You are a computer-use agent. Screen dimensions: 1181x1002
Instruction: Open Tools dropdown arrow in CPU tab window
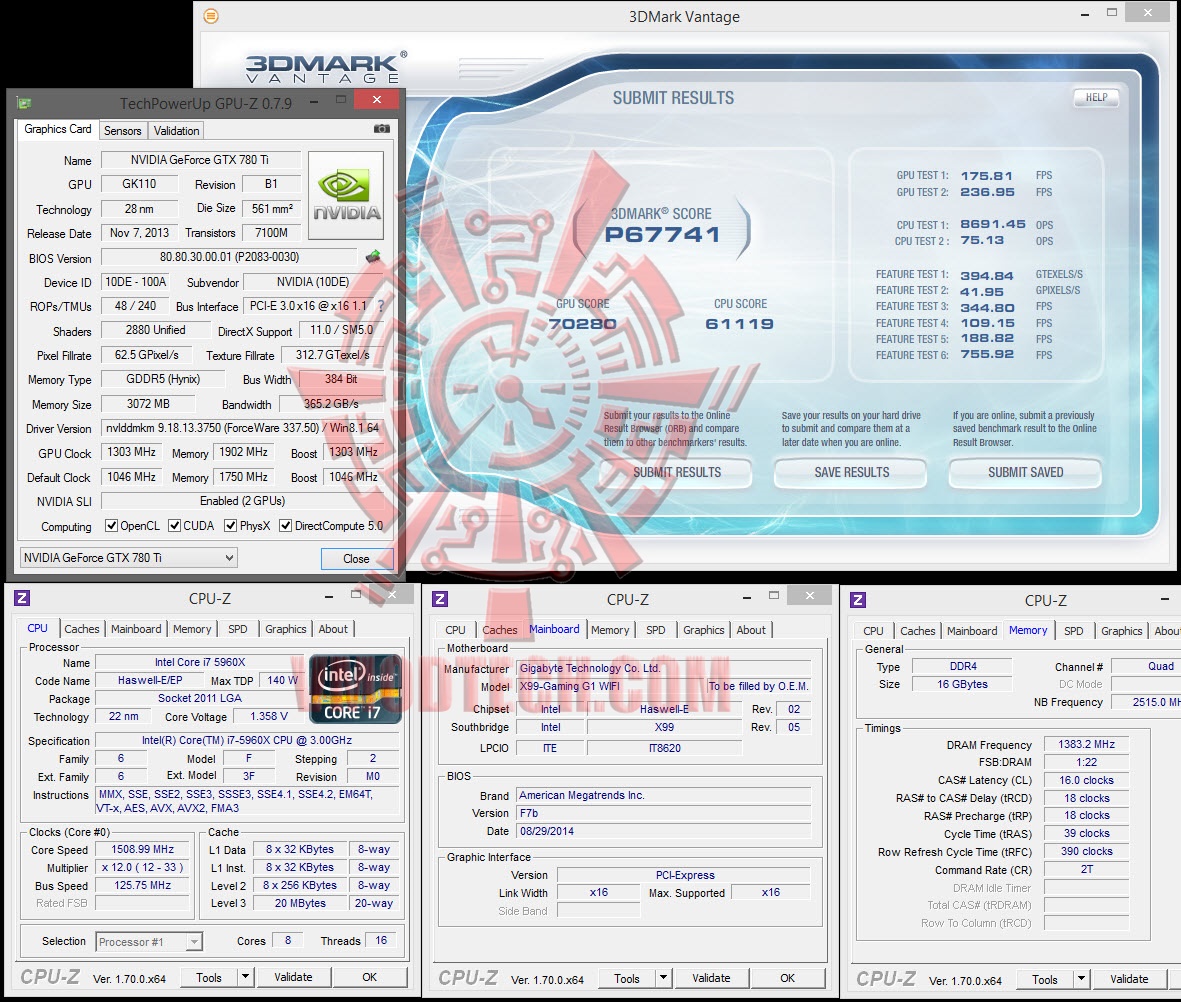coord(245,977)
